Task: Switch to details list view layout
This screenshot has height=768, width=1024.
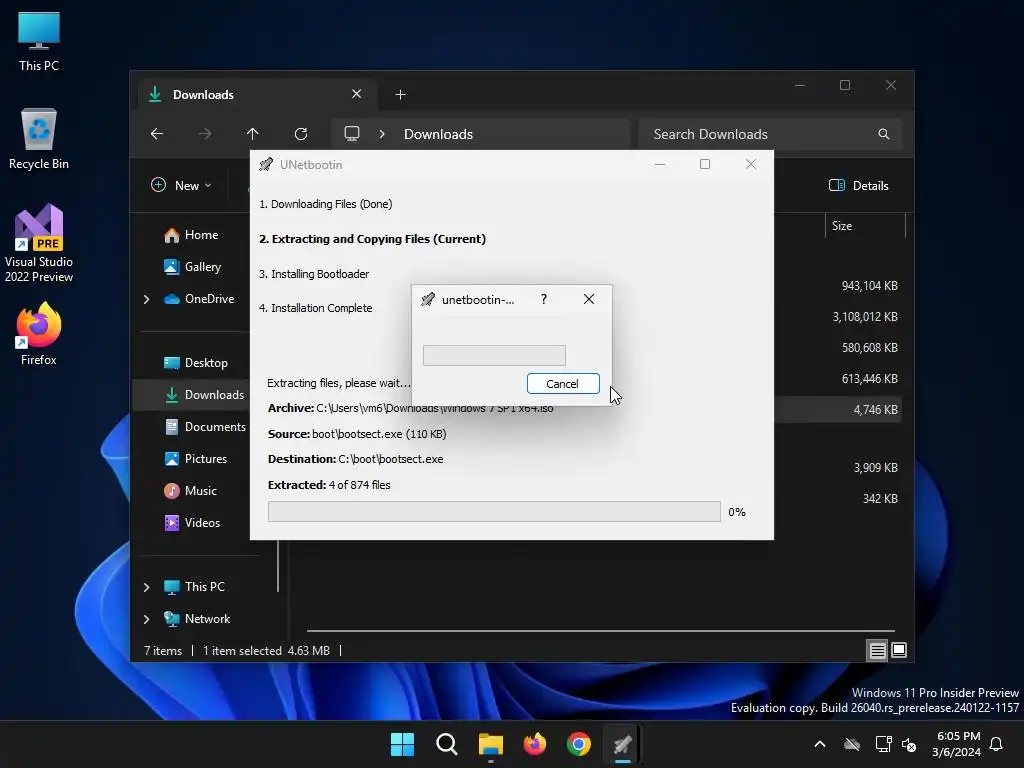Action: 877,650
